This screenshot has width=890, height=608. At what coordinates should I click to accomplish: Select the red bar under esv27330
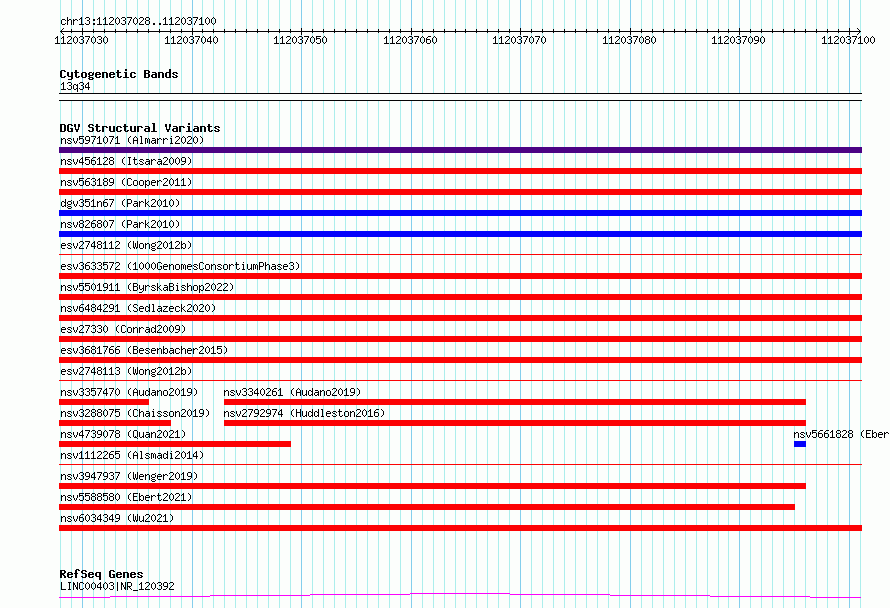[x=460, y=339]
